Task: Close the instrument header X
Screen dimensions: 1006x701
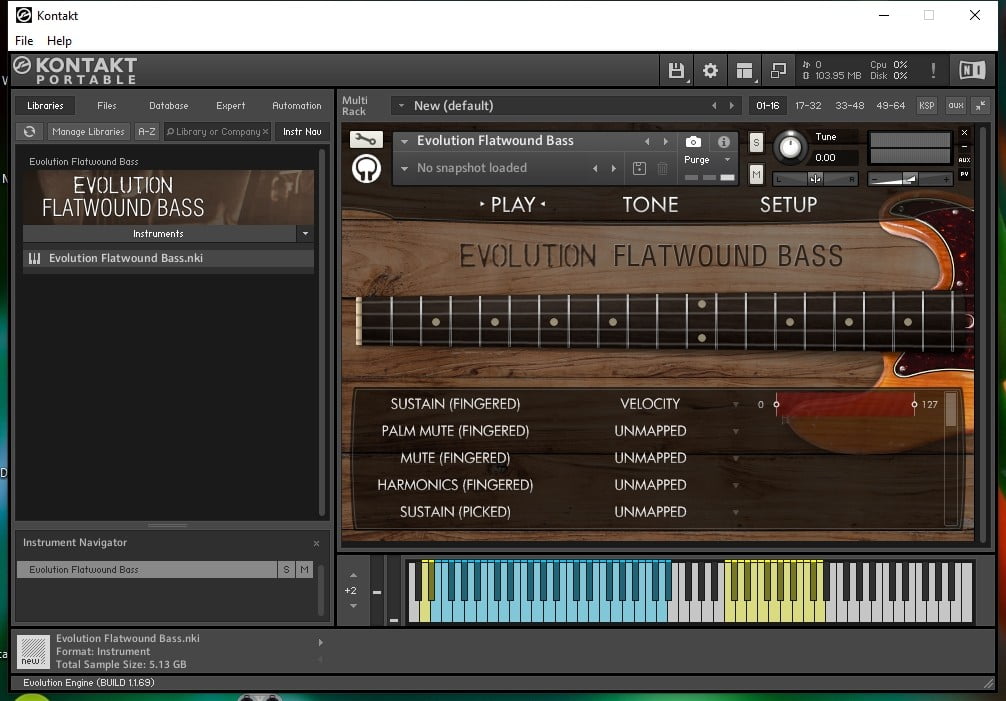Action: coord(964,132)
